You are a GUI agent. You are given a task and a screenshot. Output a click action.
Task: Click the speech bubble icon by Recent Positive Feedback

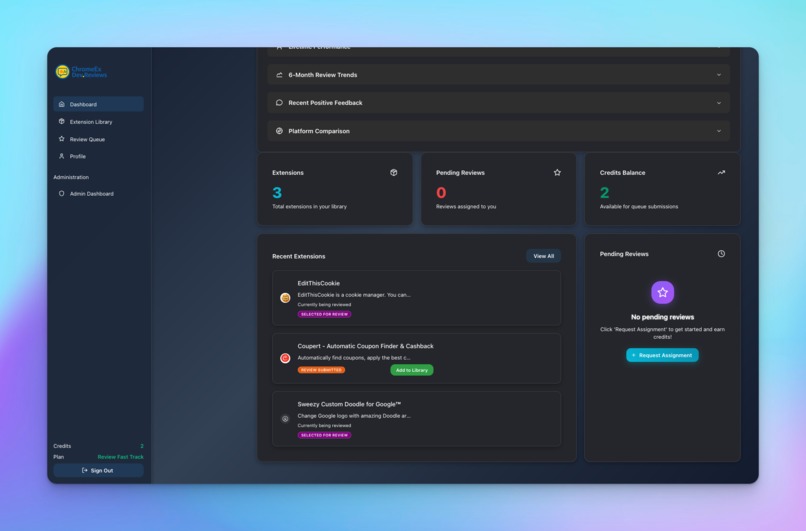click(279, 103)
